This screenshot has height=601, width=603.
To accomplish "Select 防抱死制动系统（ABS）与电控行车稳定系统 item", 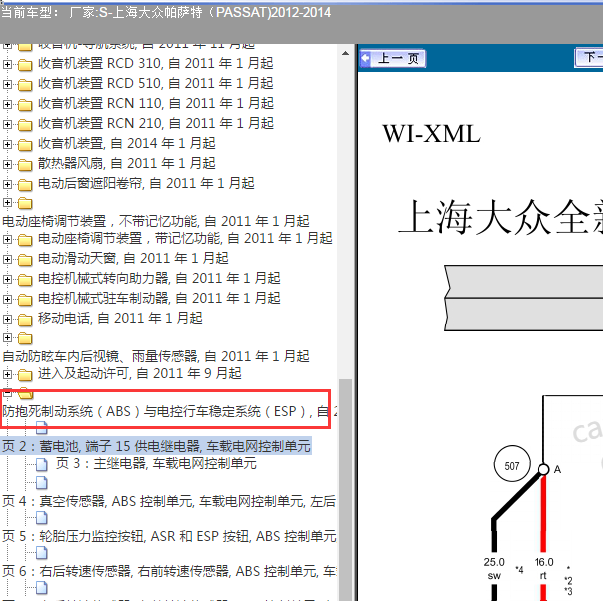I will click(169, 411).
